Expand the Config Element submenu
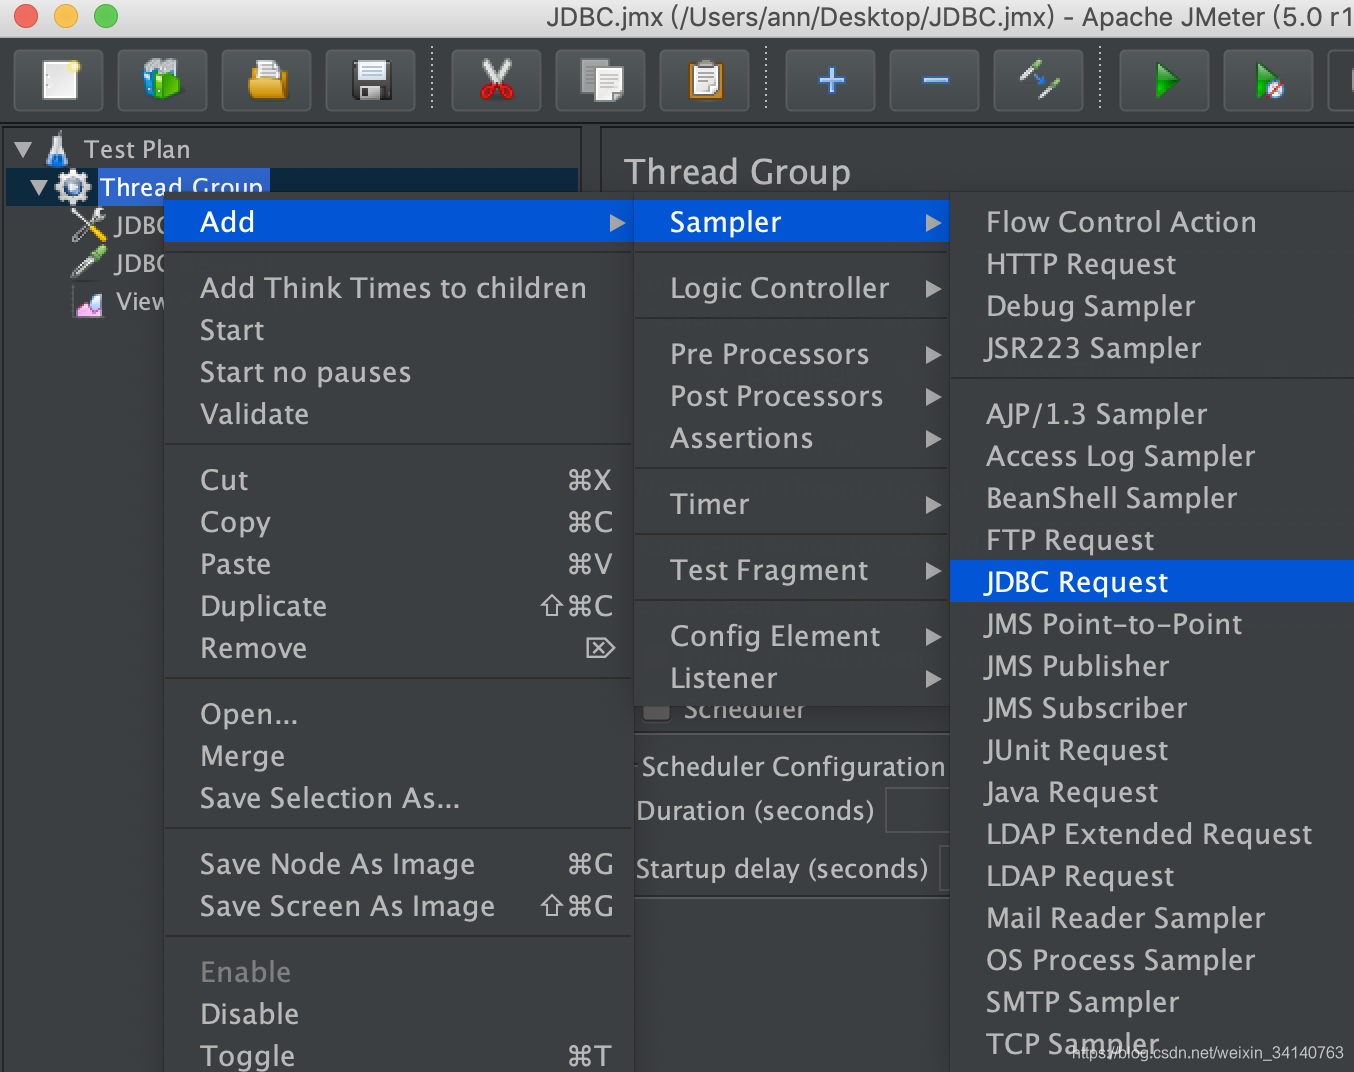This screenshot has height=1072, width=1354. [791, 636]
